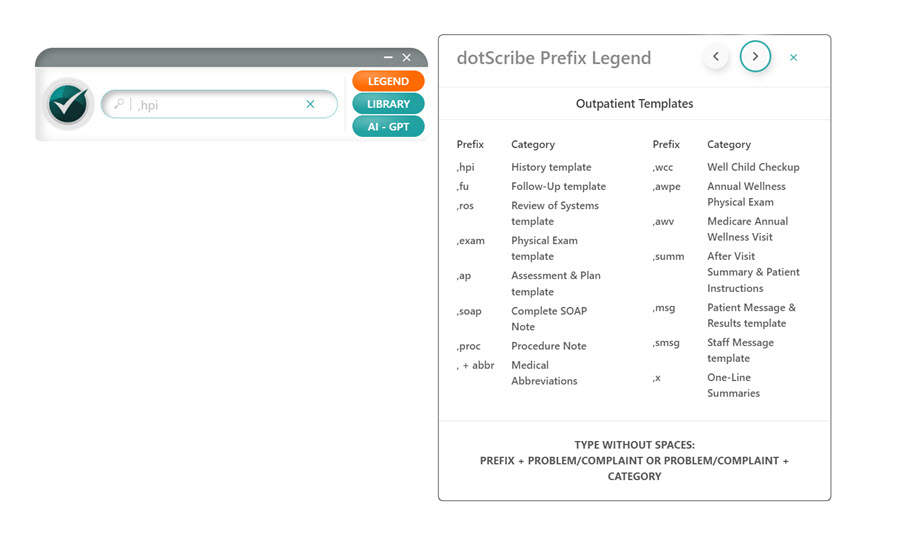This screenshot has width=900, height=536.
Task: Click the search magnifier icon
Action: click(x=119, y=104)
